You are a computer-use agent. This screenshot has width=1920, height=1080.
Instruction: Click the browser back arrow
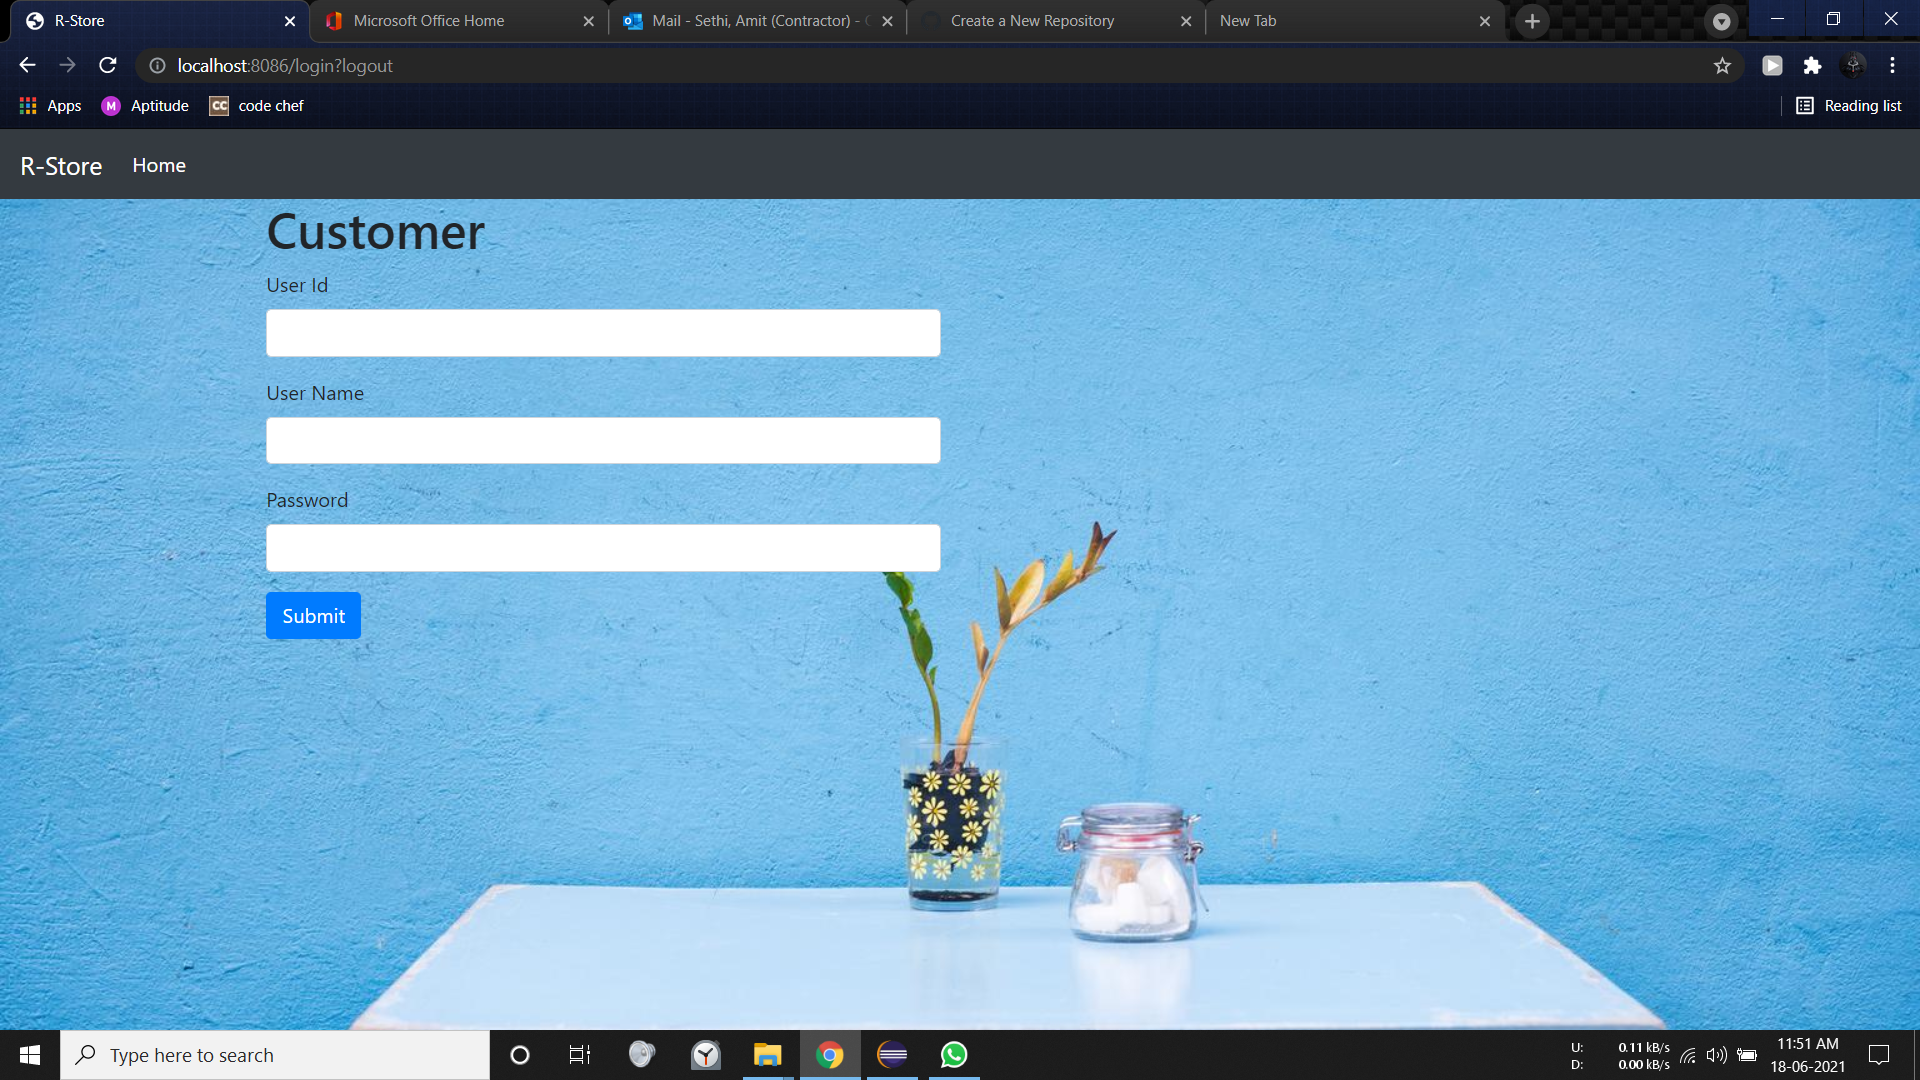click(x=27, y=65)
